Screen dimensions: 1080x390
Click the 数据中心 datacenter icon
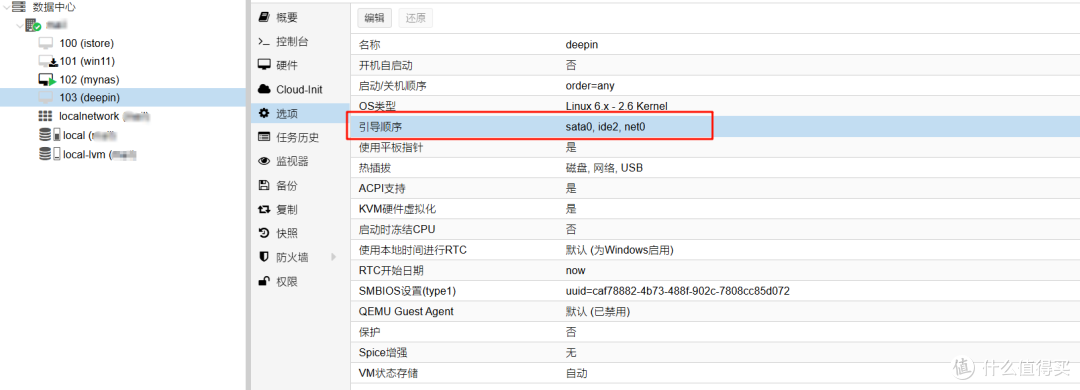coord(18,7)
